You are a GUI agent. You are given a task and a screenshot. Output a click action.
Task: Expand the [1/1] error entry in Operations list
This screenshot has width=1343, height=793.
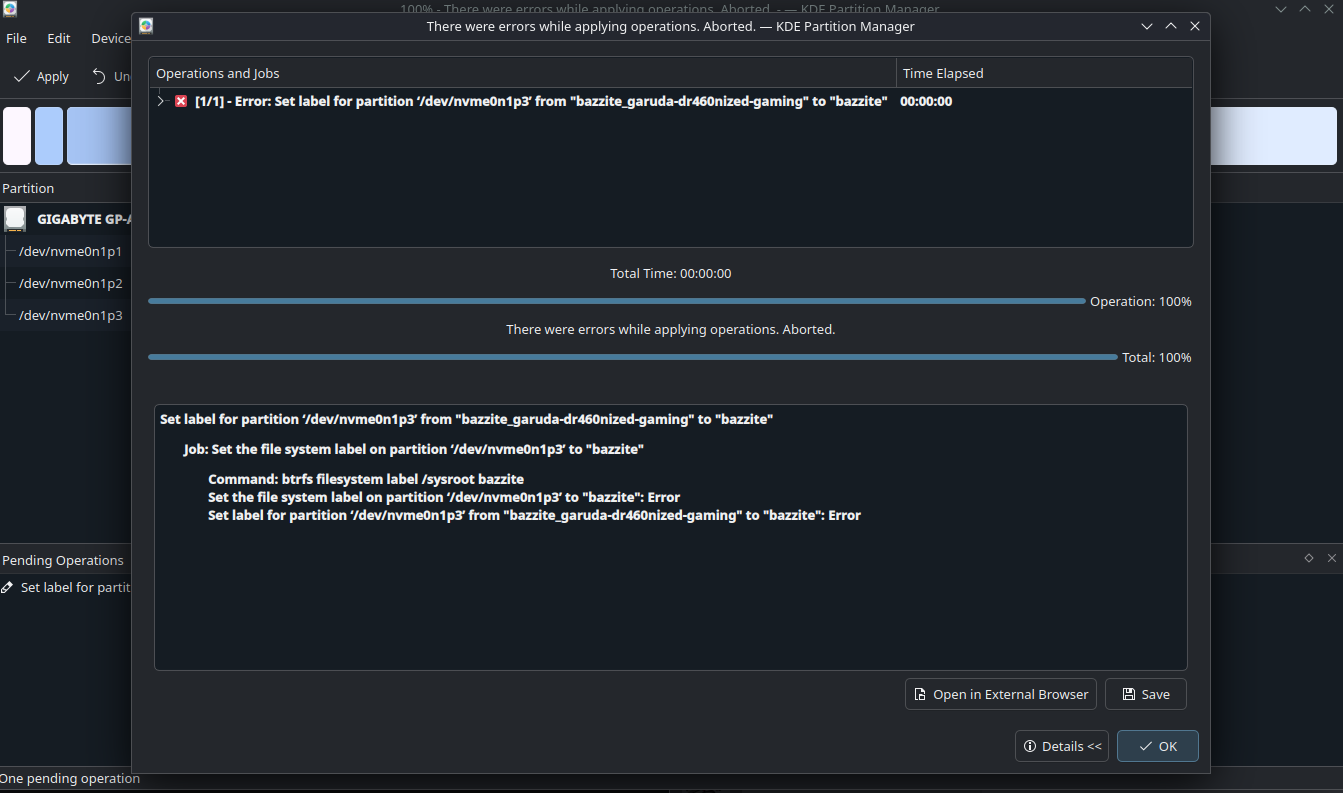(160, 101)
